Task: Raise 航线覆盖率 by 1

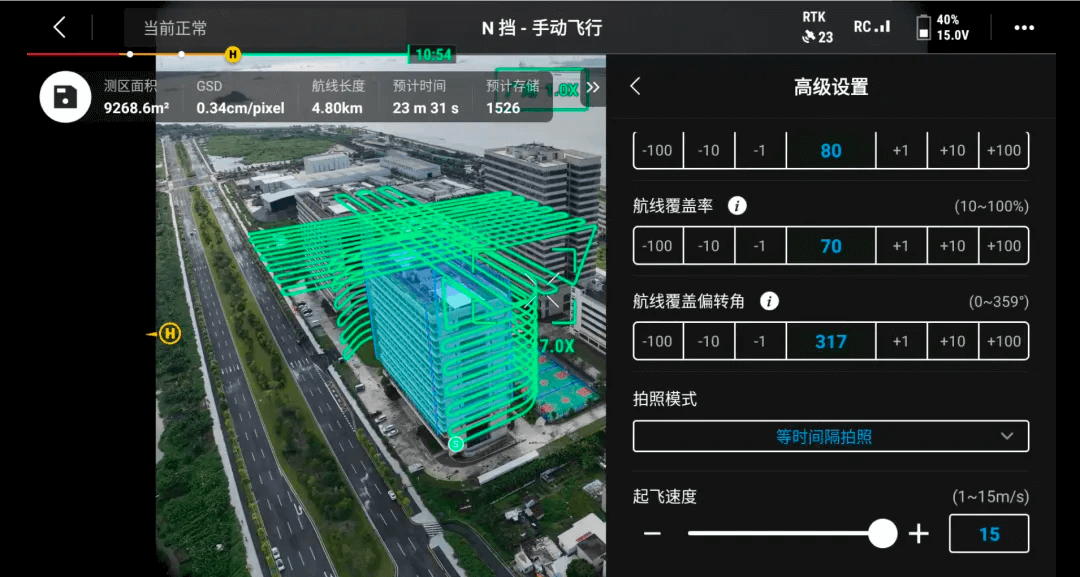Action: (901, 246)
